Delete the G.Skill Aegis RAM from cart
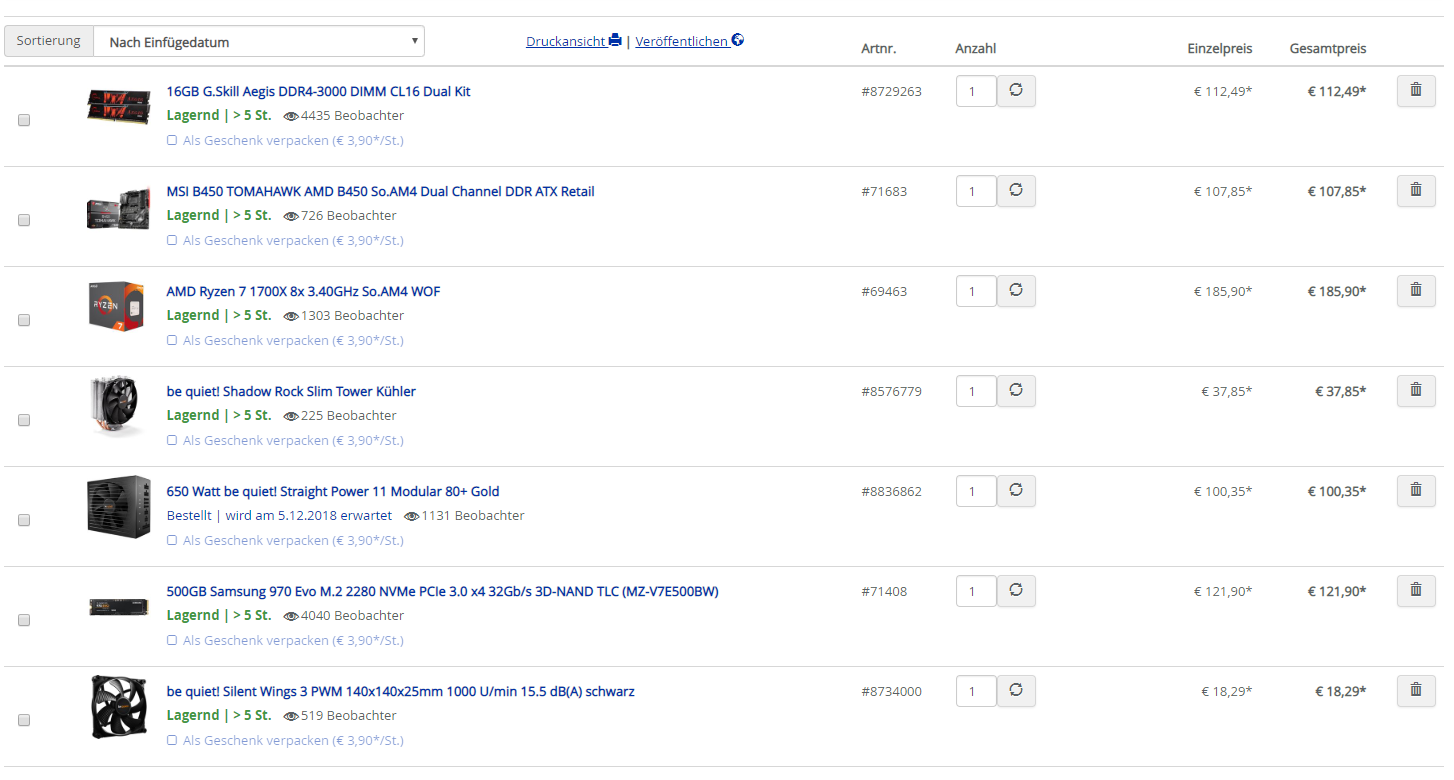 click(x=1415, y=91)
